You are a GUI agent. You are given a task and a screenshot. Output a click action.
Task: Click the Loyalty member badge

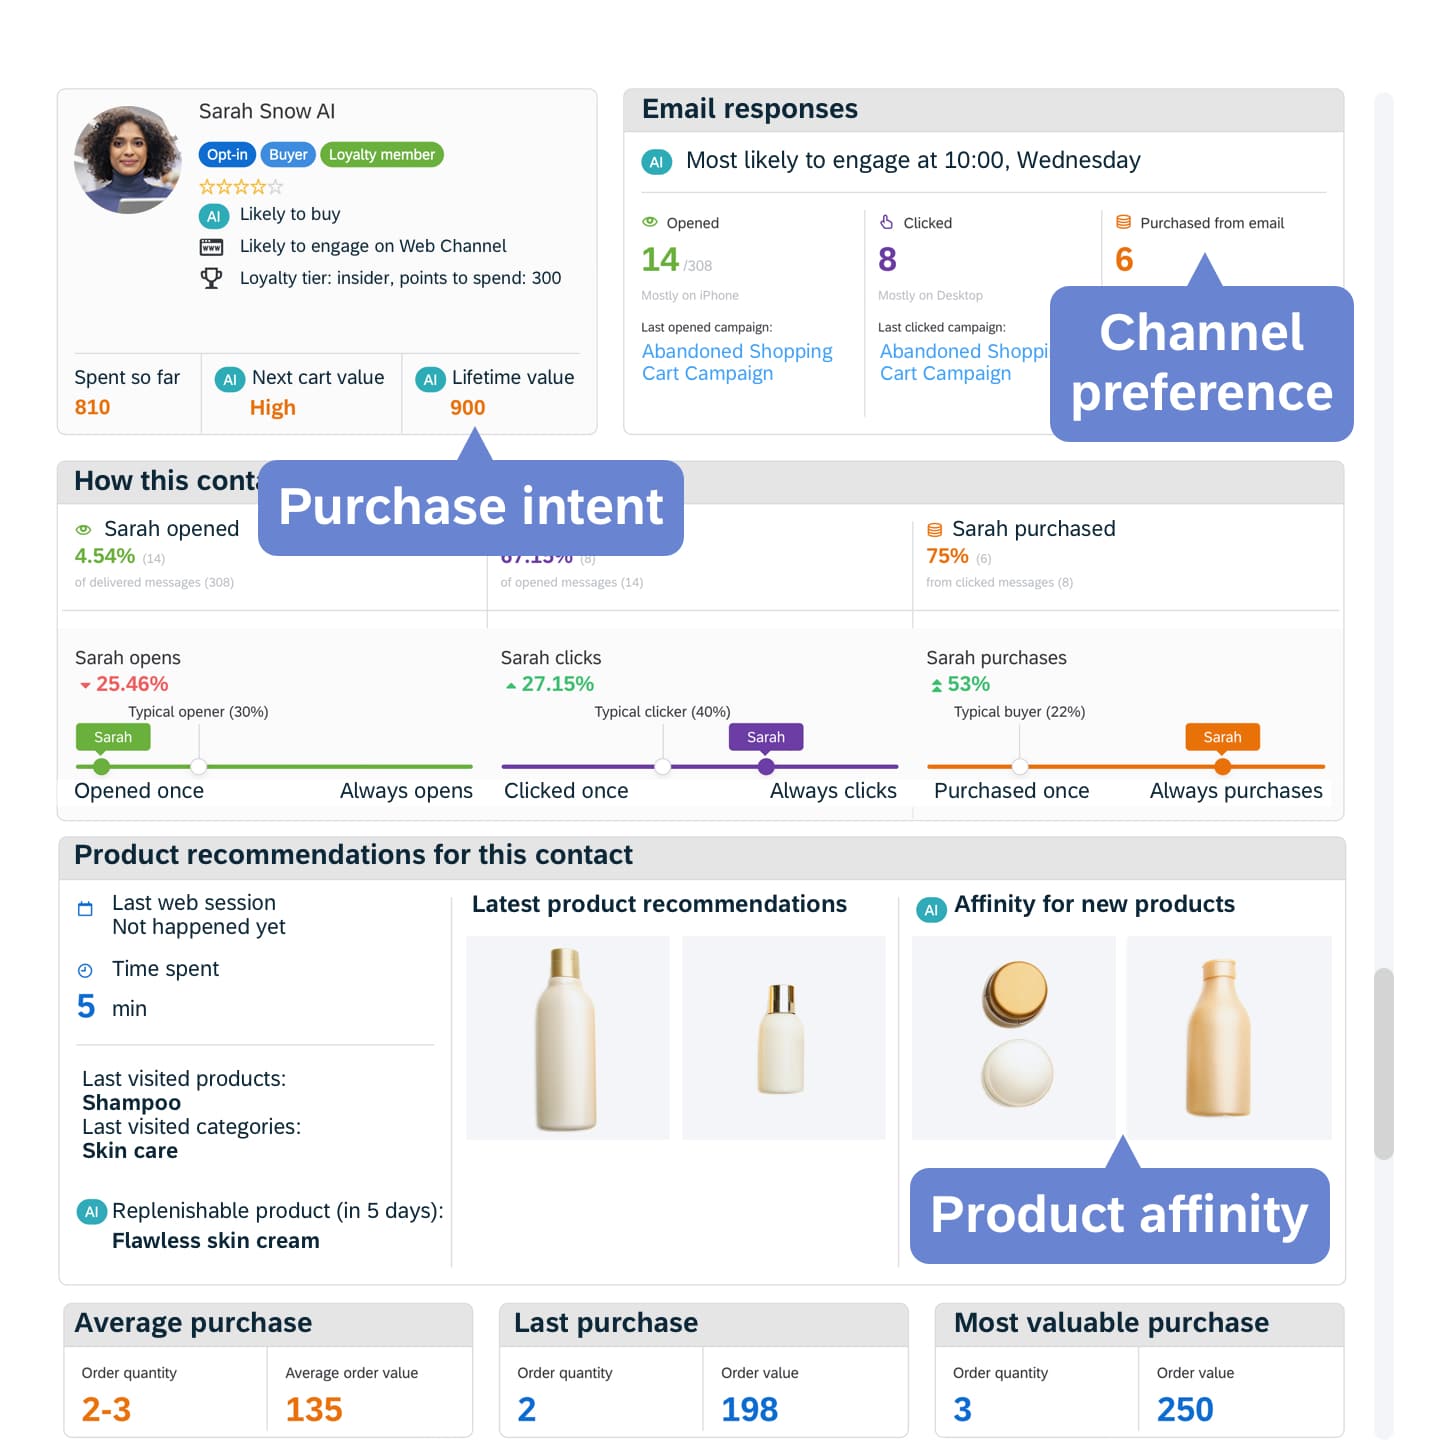pos(381,155)
